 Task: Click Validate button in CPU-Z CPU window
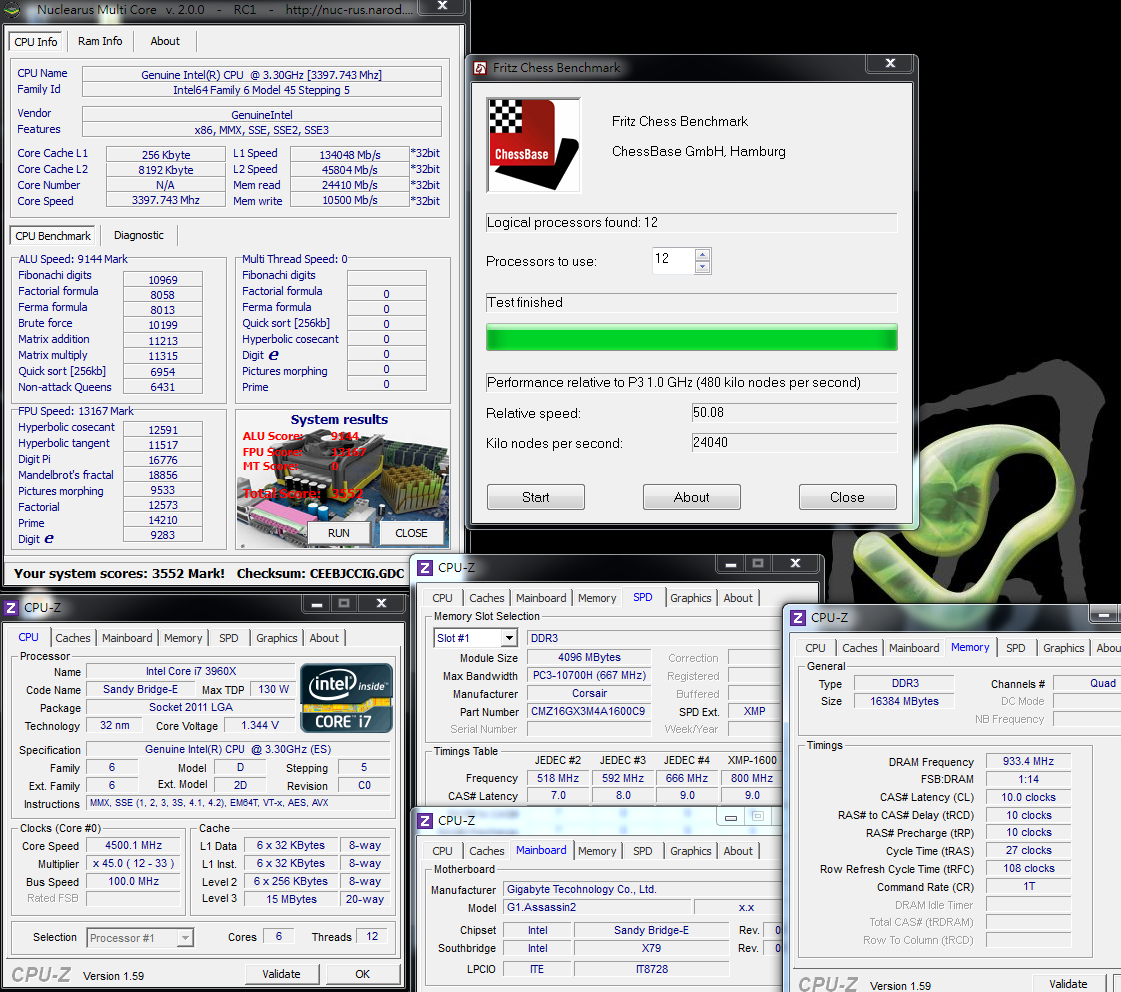[x=281, y=974]
